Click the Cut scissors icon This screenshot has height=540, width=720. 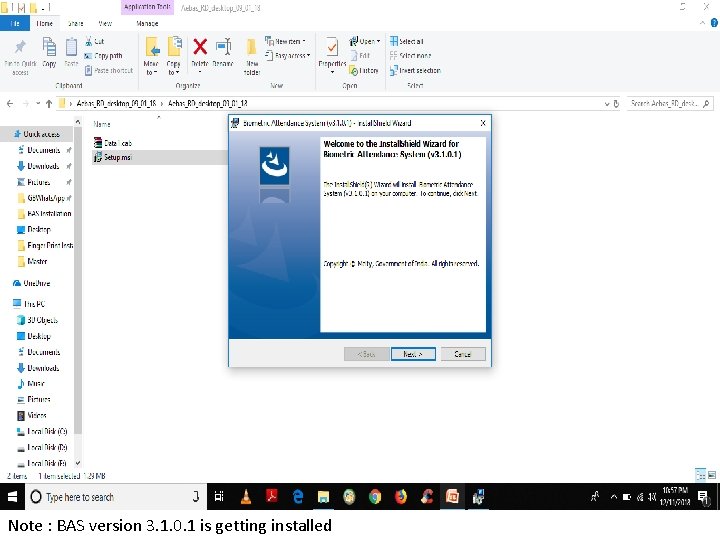pos(89,41)
